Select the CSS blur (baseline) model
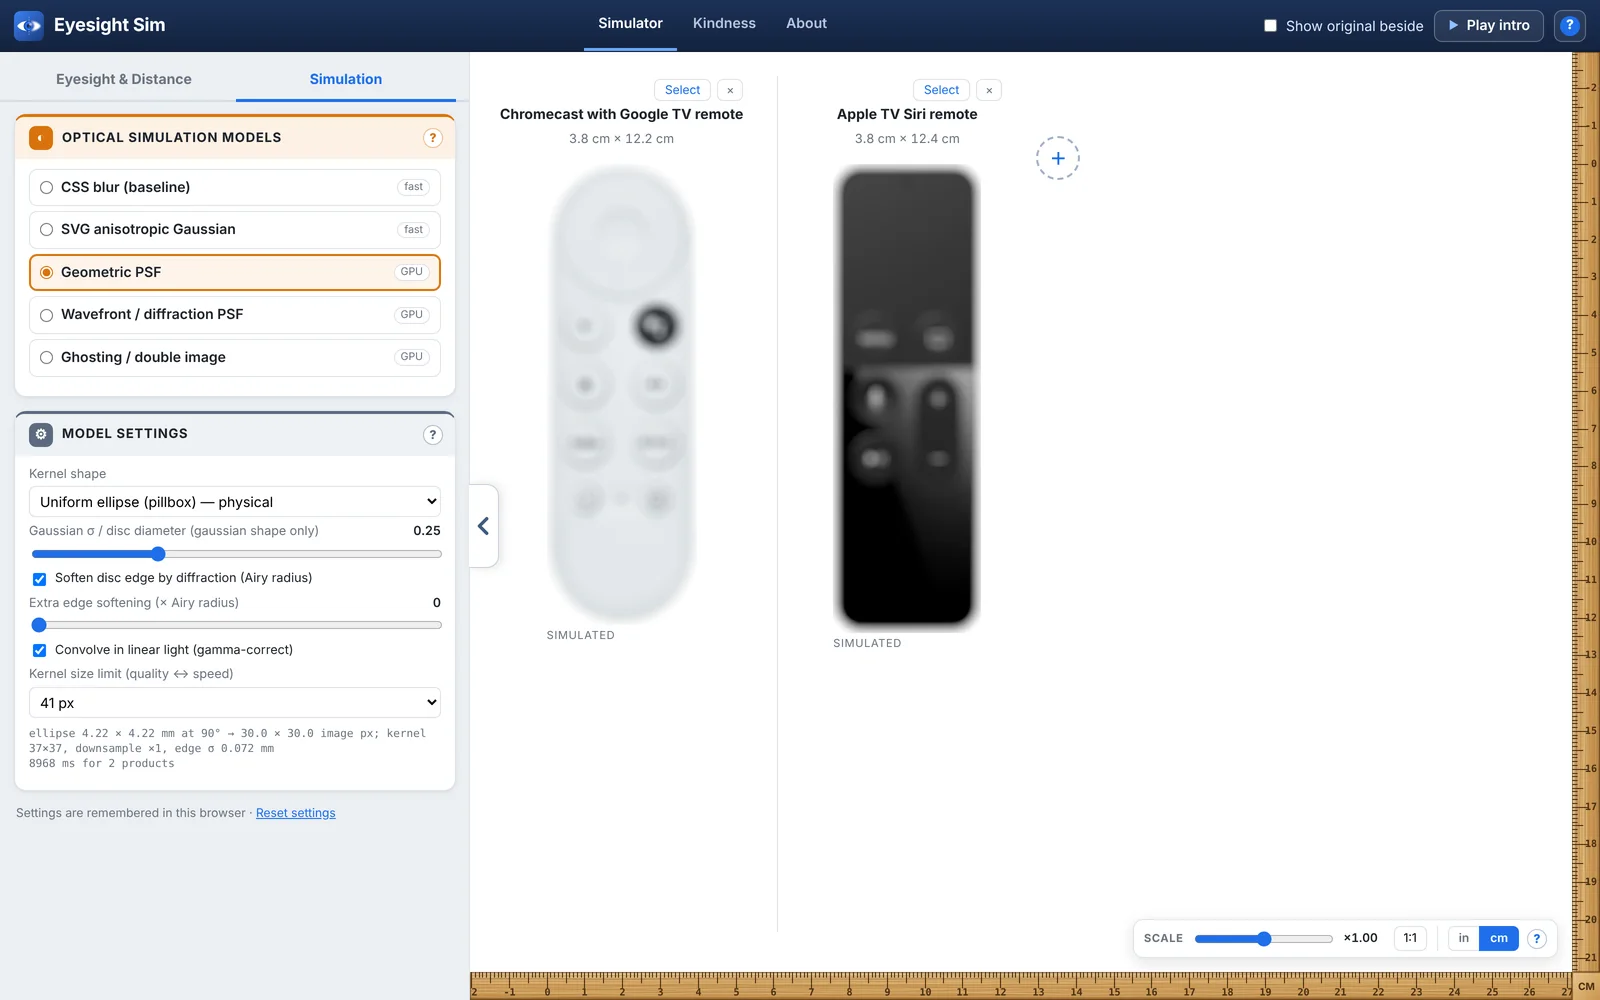Screen dimensions: 1600x1000 (235, 187)
